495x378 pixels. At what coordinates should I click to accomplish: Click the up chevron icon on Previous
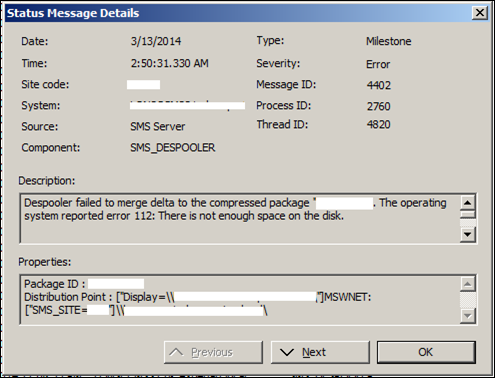pyautogui.click(x=176, y=352)
